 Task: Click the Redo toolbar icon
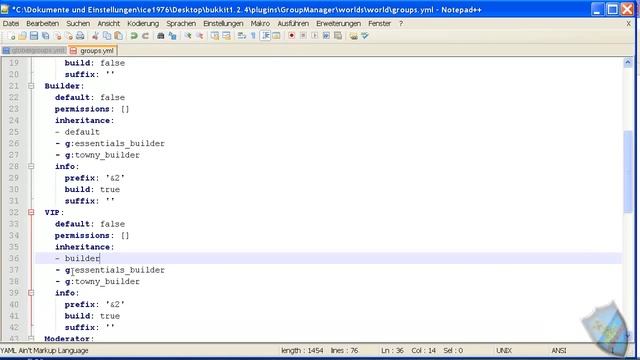pyautogui.click(x=145, y=36)
